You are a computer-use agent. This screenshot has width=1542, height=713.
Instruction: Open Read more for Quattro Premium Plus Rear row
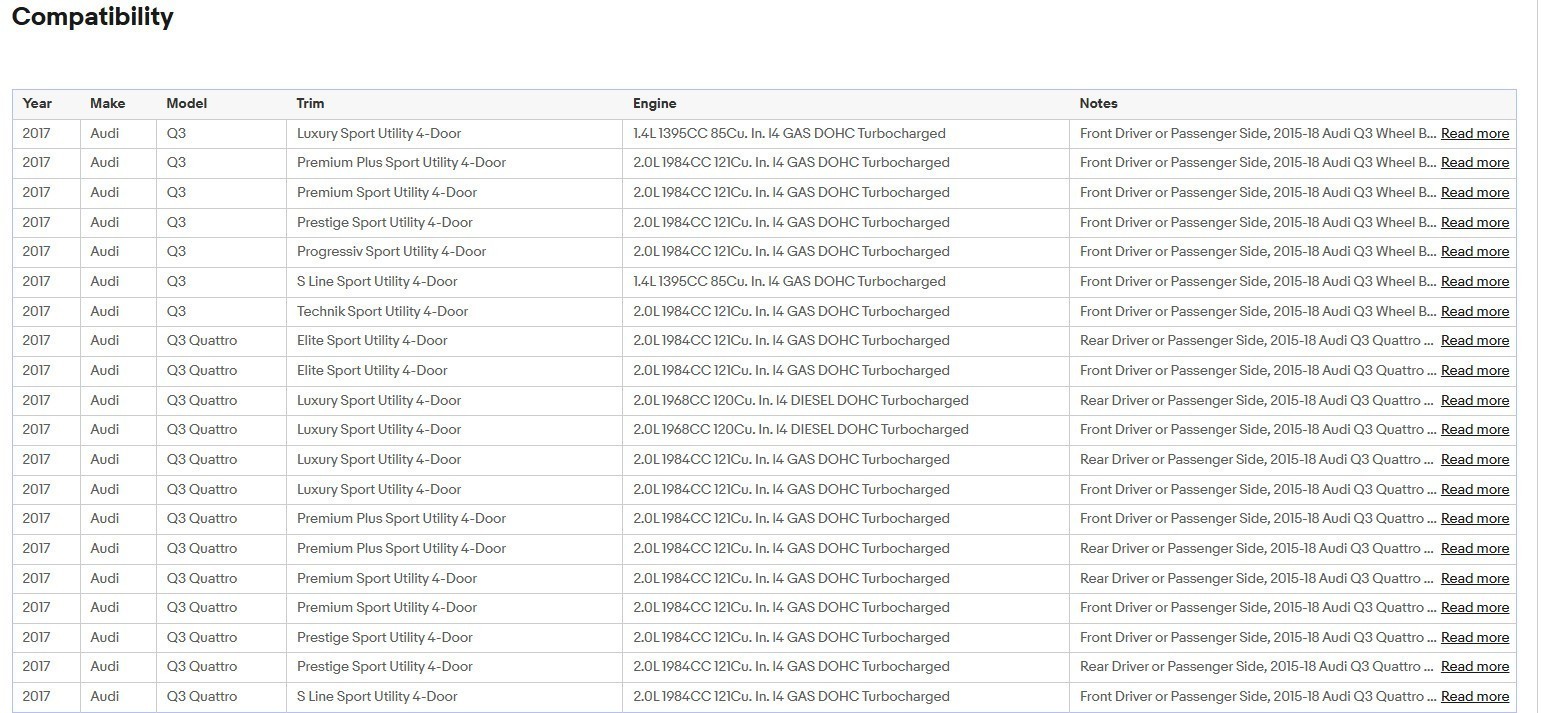tap(1474, 548)
